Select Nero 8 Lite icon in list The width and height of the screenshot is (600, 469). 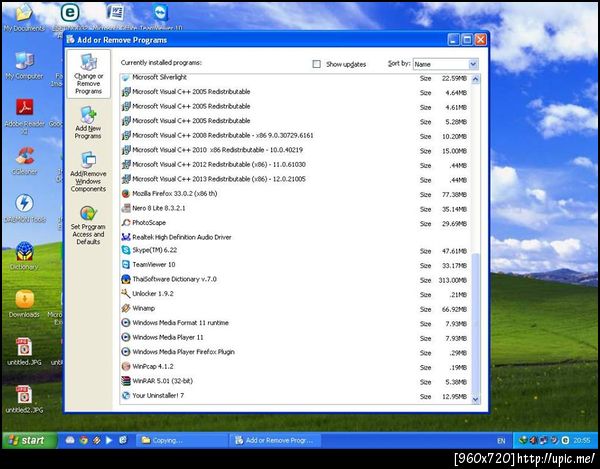pos(126,208)
